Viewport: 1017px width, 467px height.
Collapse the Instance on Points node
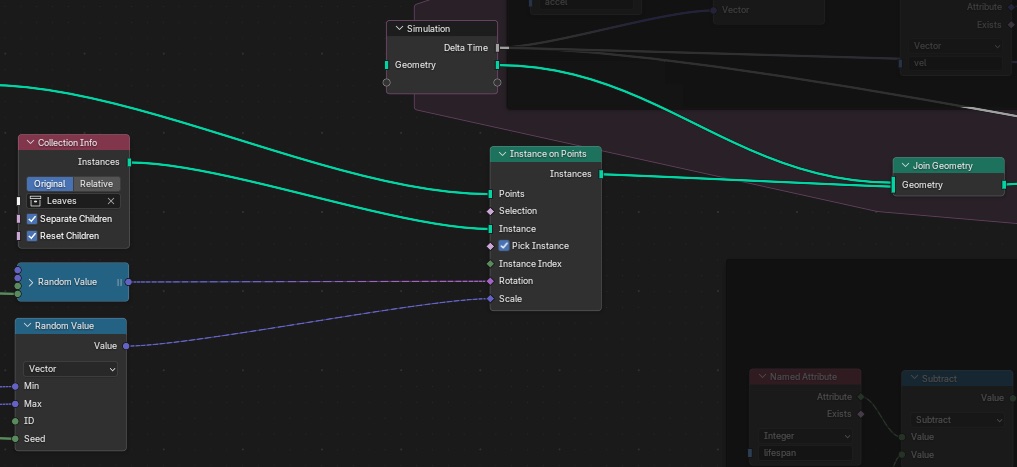(502, 154)
